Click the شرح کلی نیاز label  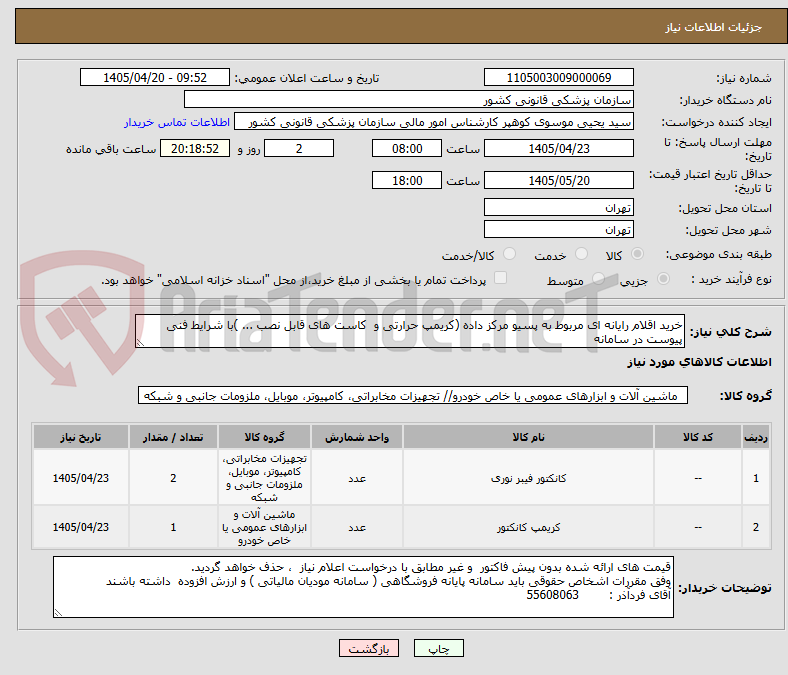(x=730, y=332)
